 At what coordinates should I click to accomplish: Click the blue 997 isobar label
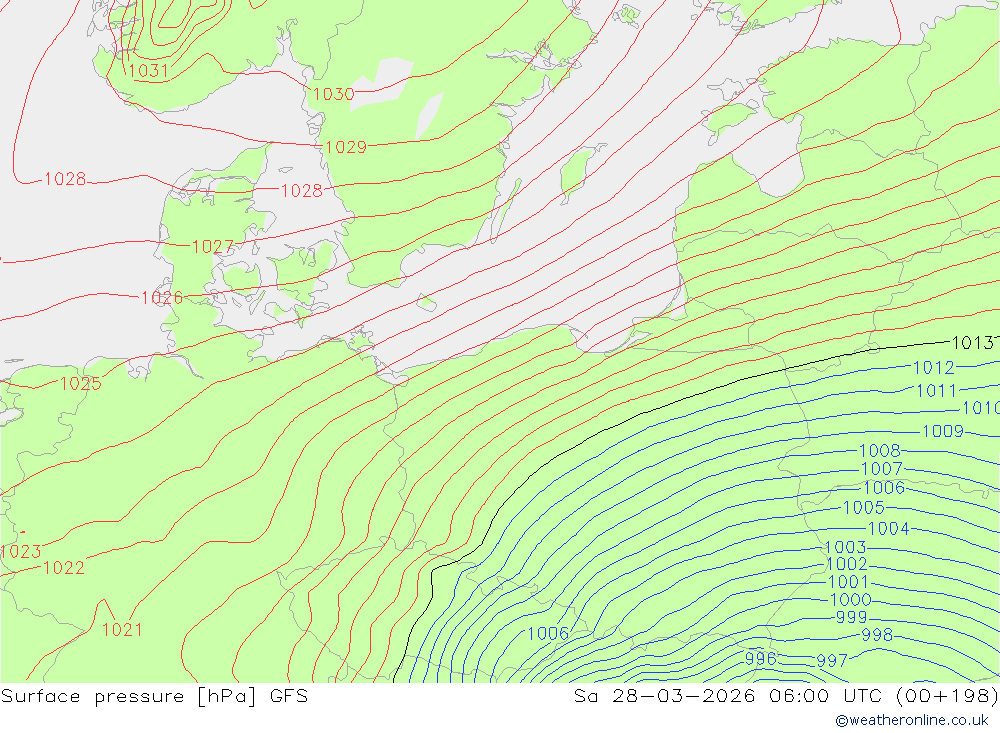coord(832,660)
